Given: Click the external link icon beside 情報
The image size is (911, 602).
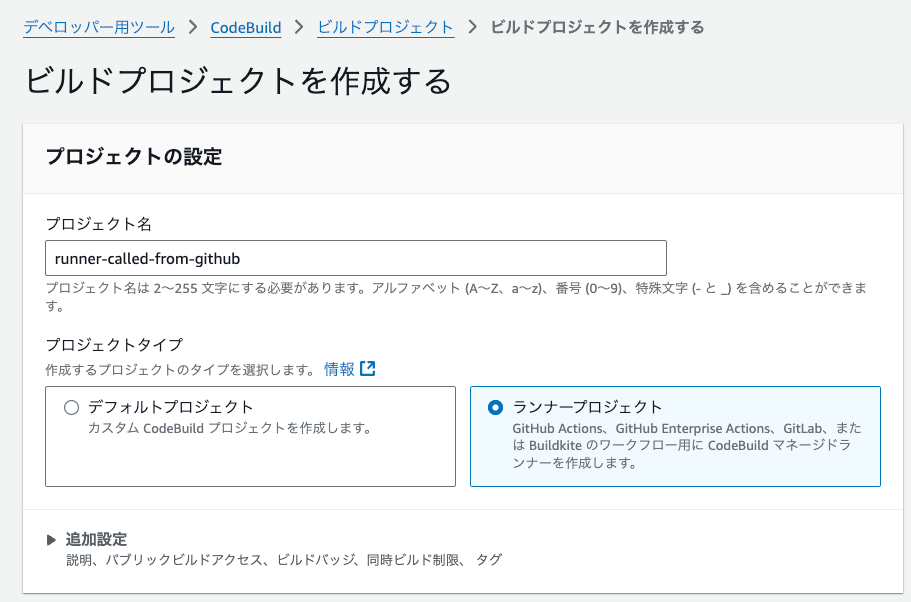Looking at the screenshot, I should click(368, 368).
